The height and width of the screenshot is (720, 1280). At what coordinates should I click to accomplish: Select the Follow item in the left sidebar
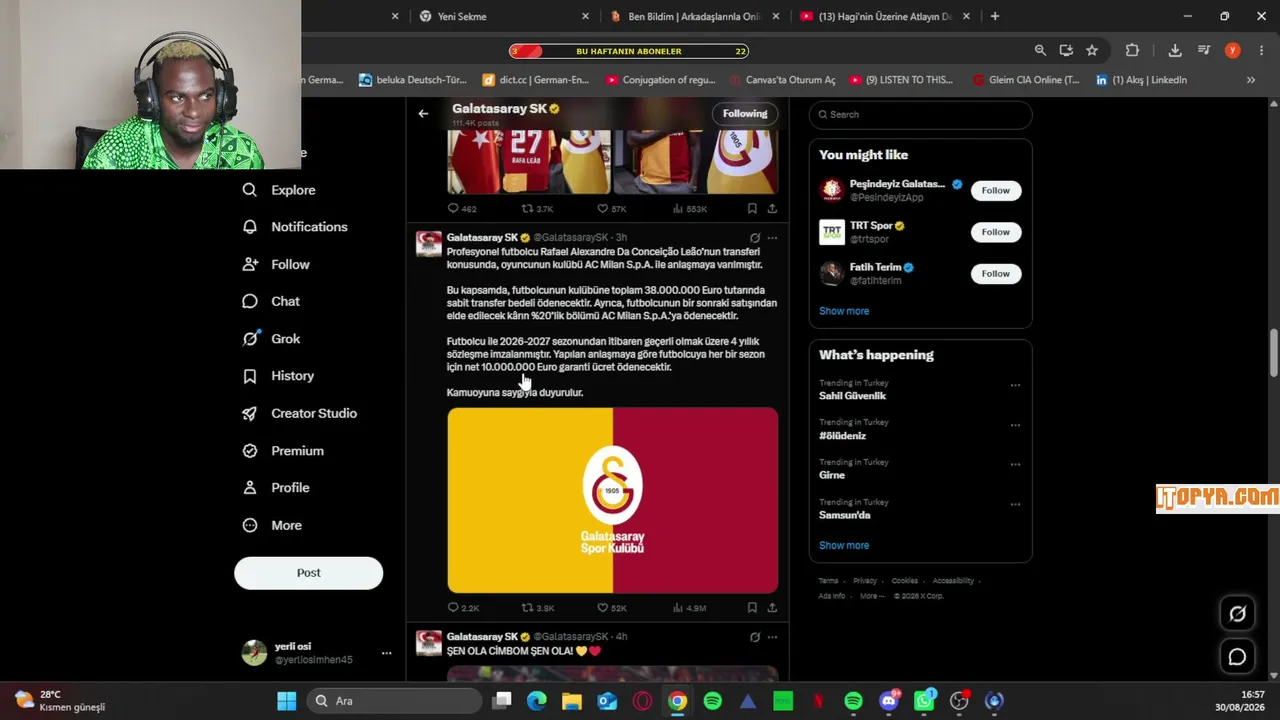(x=276, y=264)
